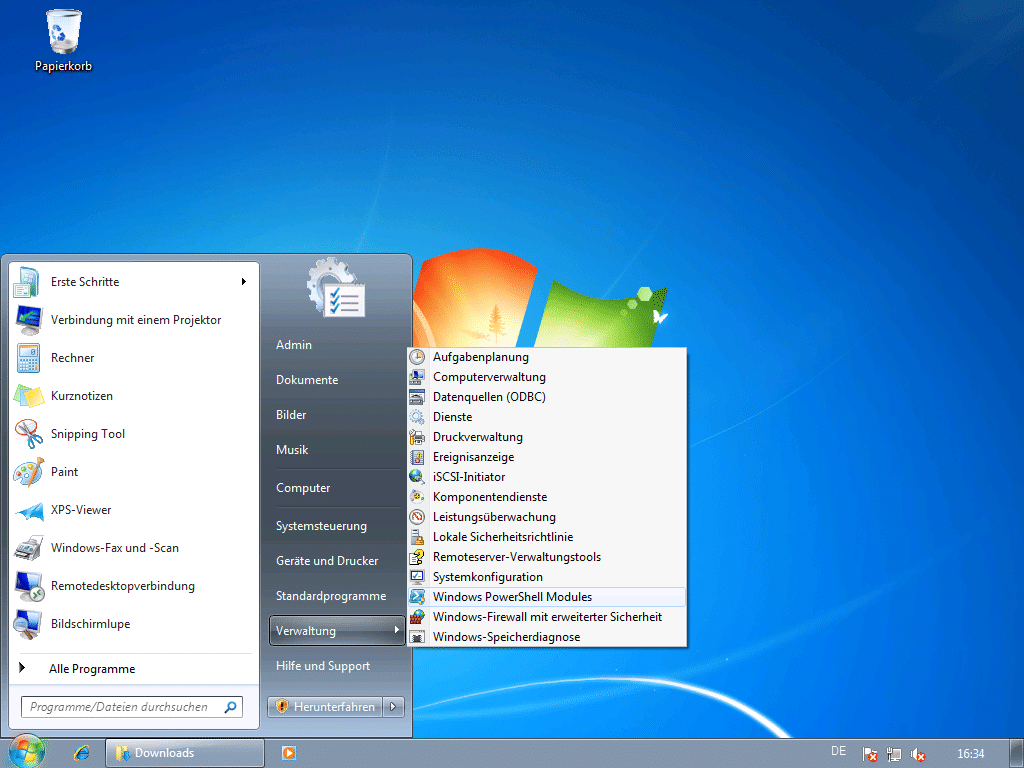This screenshot has height=768, width=1024.
Task: Click the DE language indicator
Action: tap(839, 752)
